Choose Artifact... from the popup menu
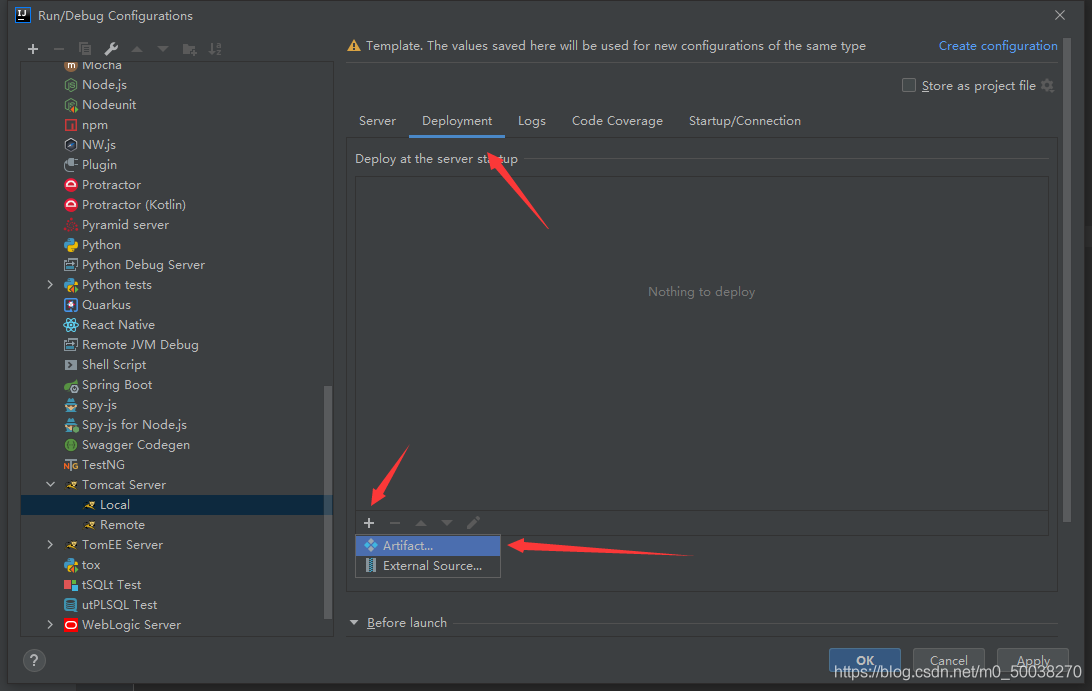1092x691 pixels. coord(408,546)
